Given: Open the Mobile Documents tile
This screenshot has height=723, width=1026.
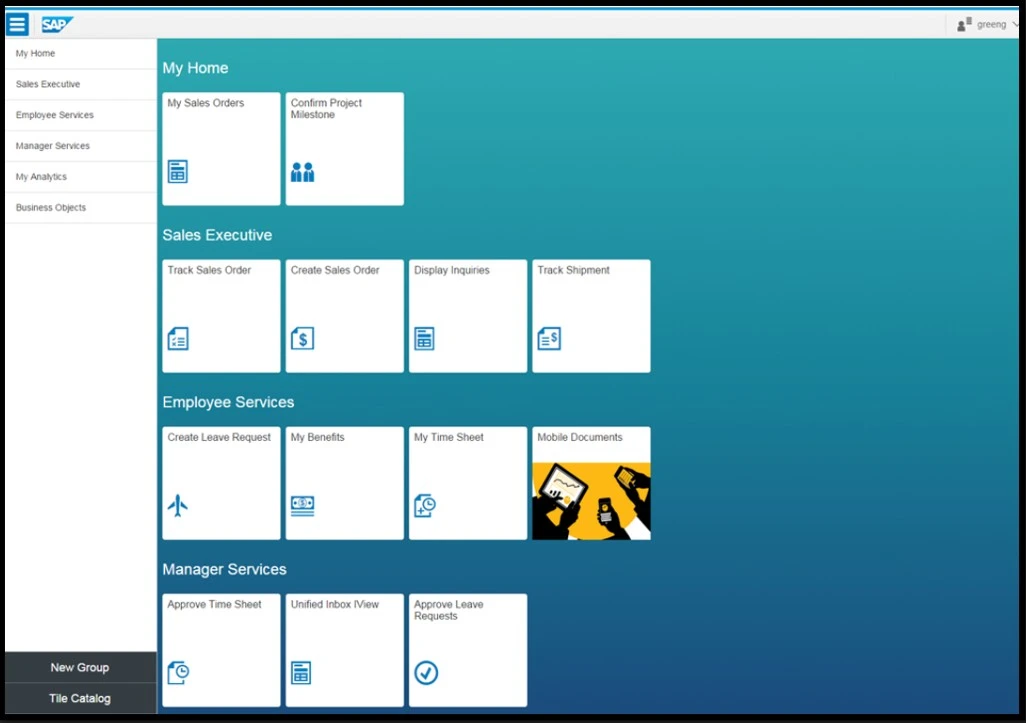Looking at the screenshot, I should (x=590, y=482).
